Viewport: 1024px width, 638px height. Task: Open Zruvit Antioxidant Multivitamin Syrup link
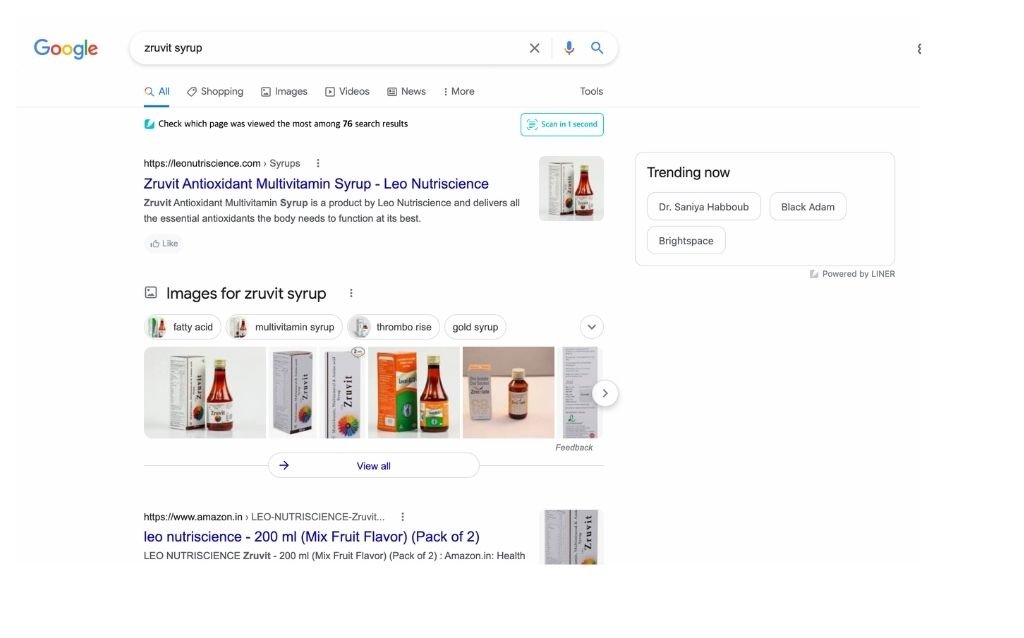click(316, 184)
